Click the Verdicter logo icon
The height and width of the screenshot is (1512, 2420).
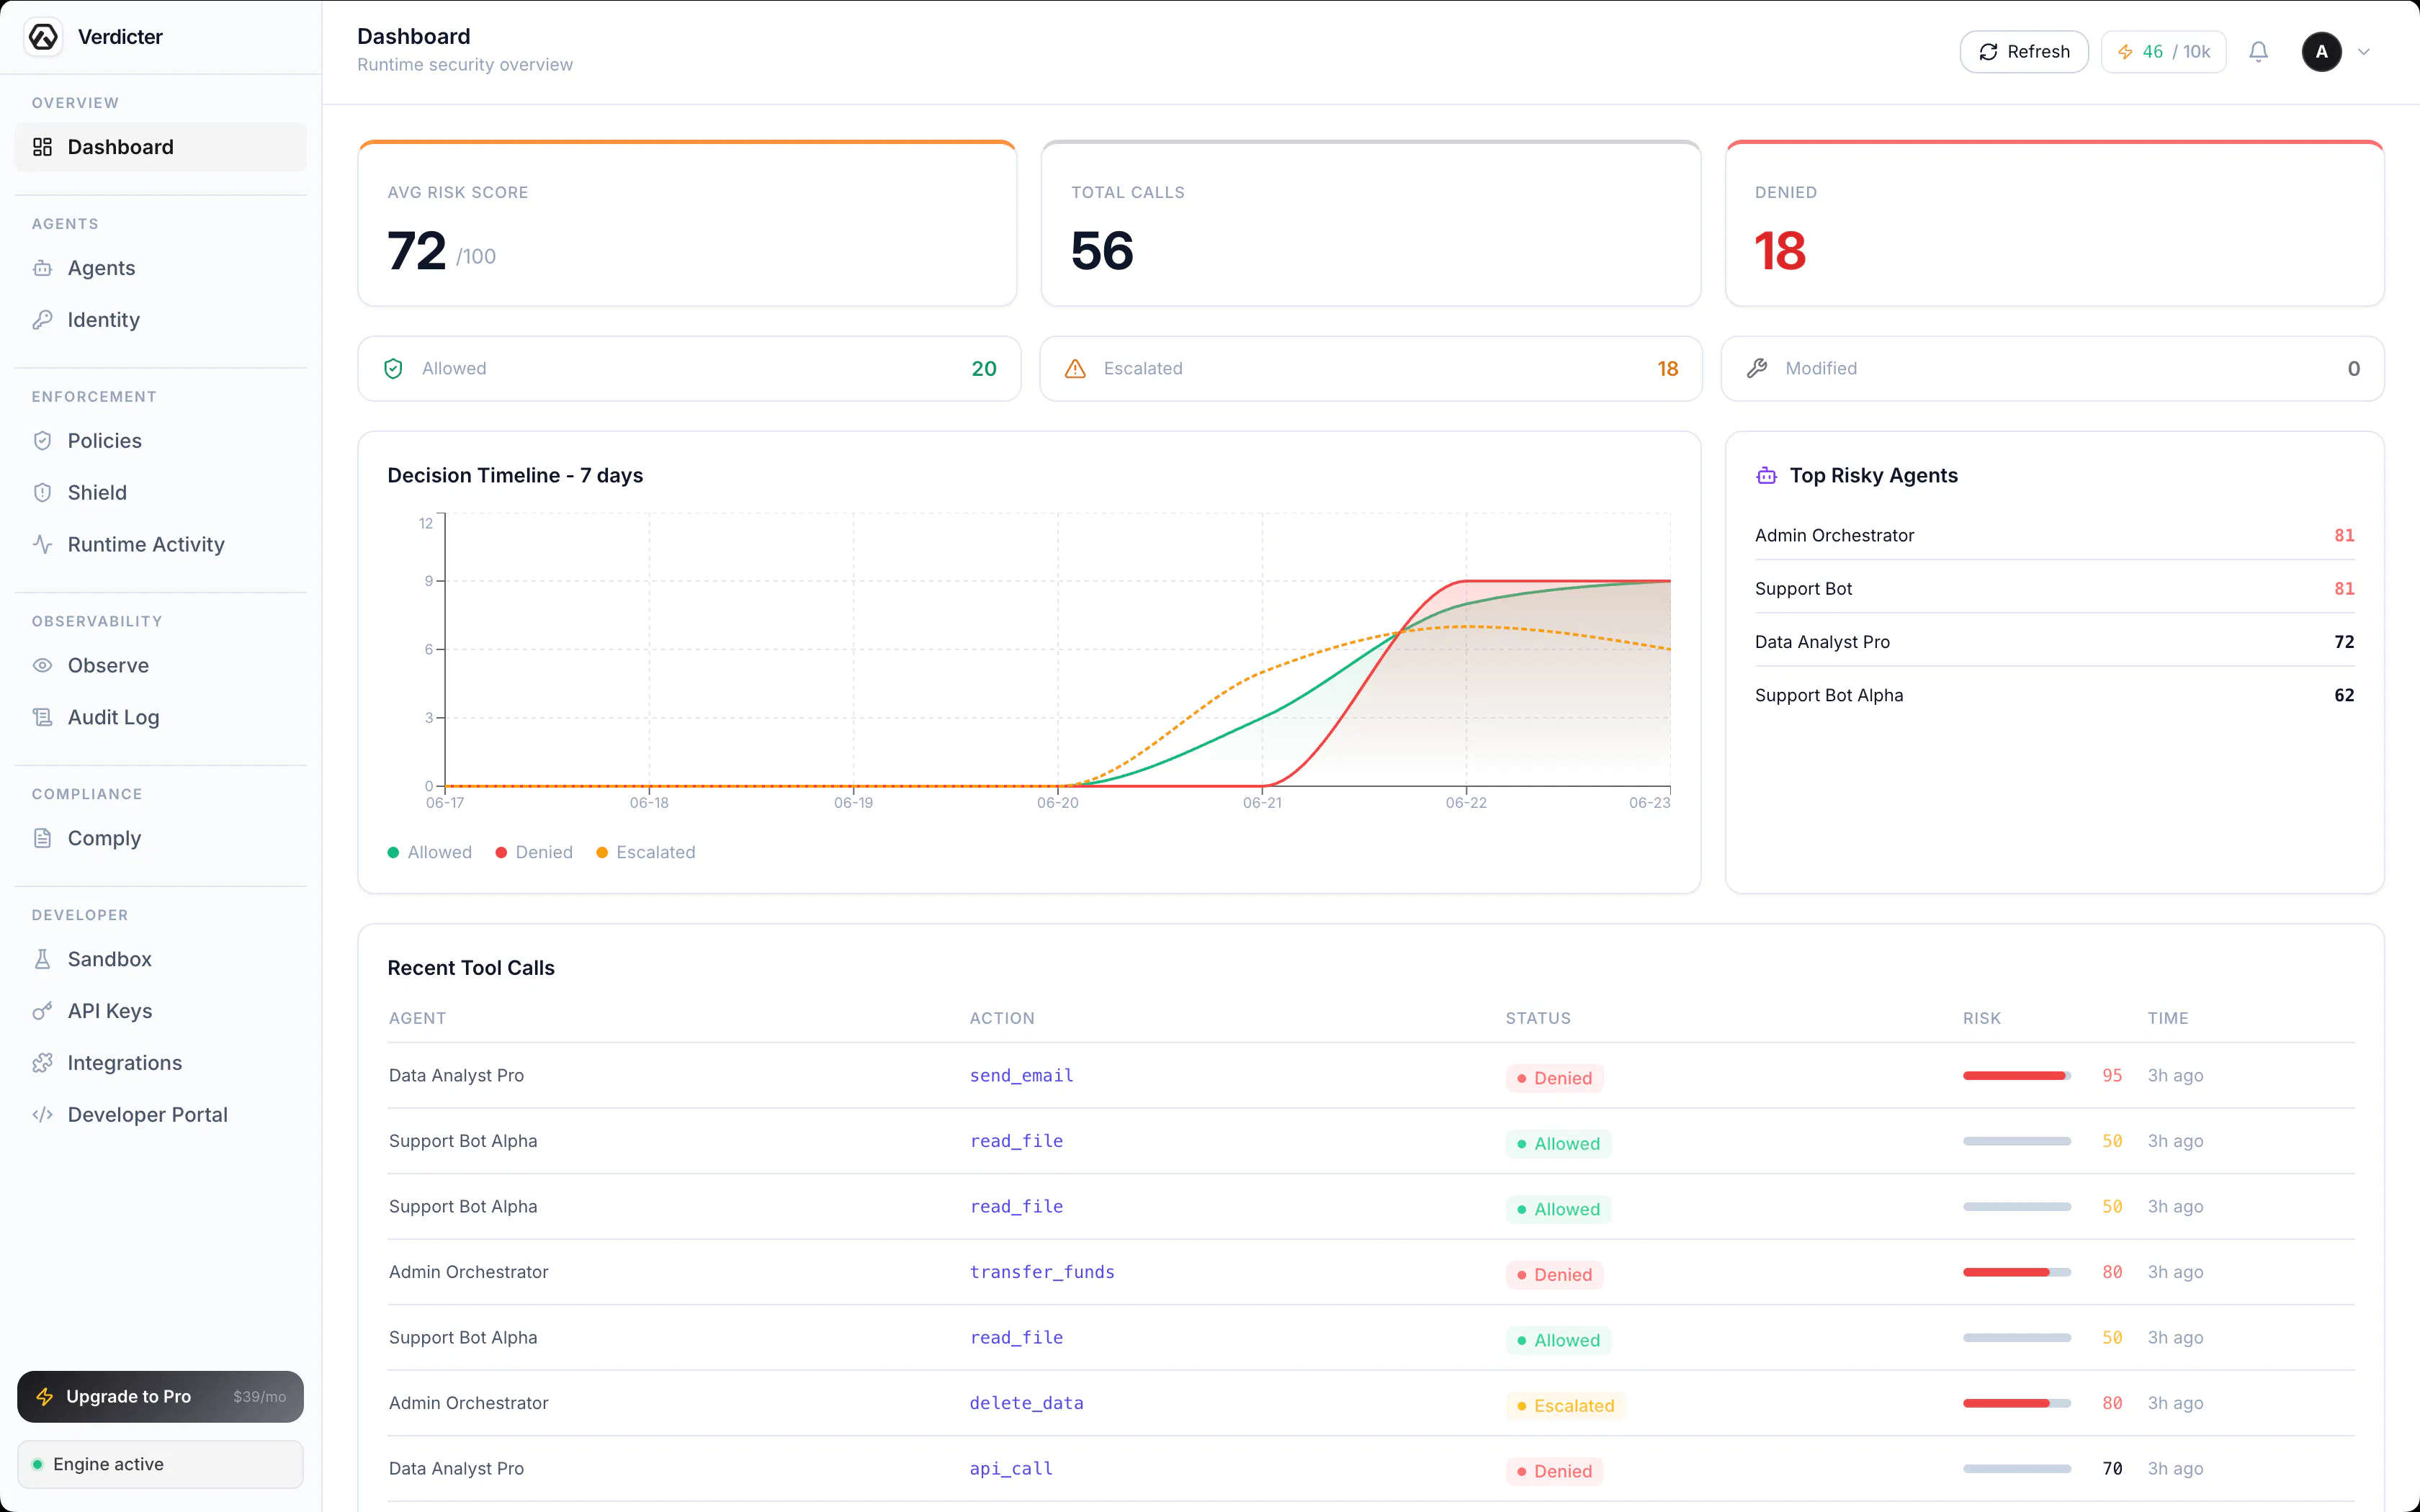[43, 37]
